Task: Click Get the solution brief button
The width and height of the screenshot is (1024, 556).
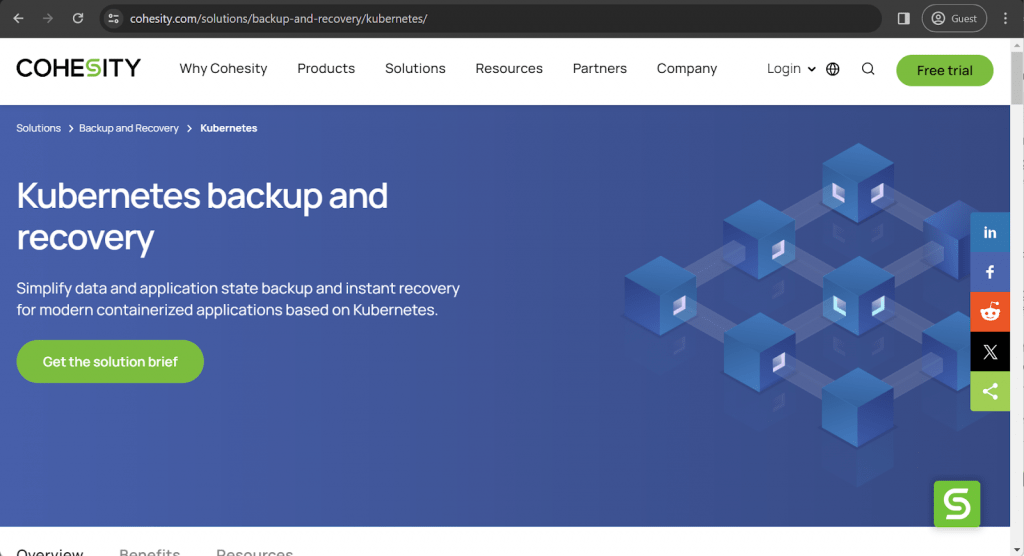Action: coord(110,362)
